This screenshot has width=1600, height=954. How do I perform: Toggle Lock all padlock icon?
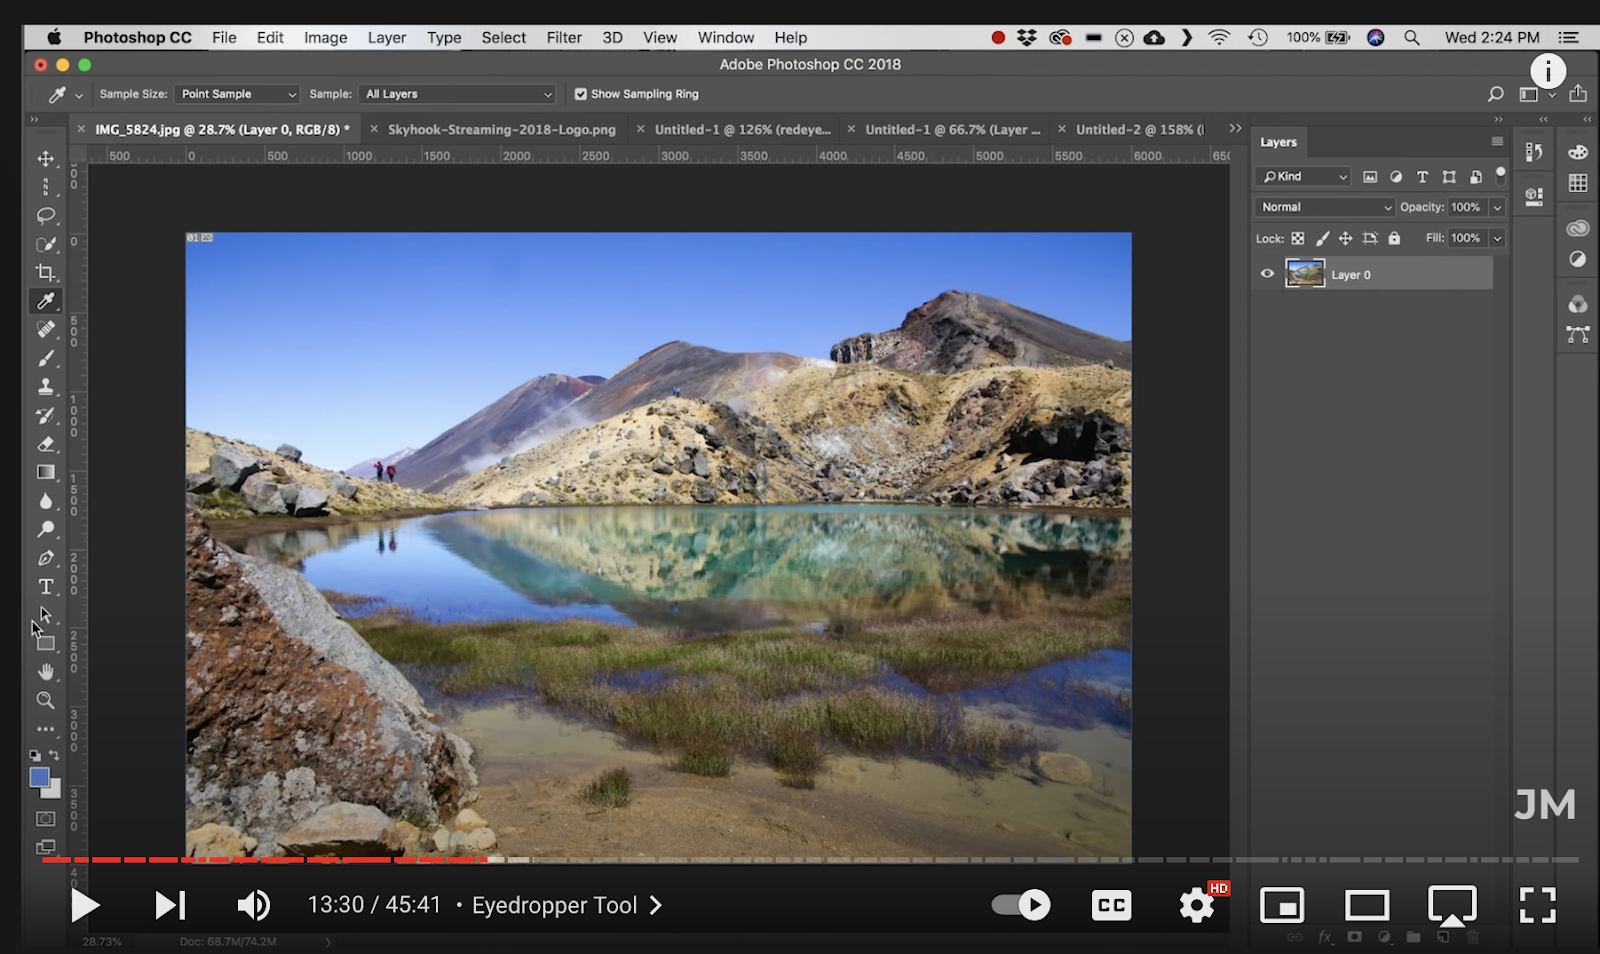pyautogui.click(x=1394, y=238)
